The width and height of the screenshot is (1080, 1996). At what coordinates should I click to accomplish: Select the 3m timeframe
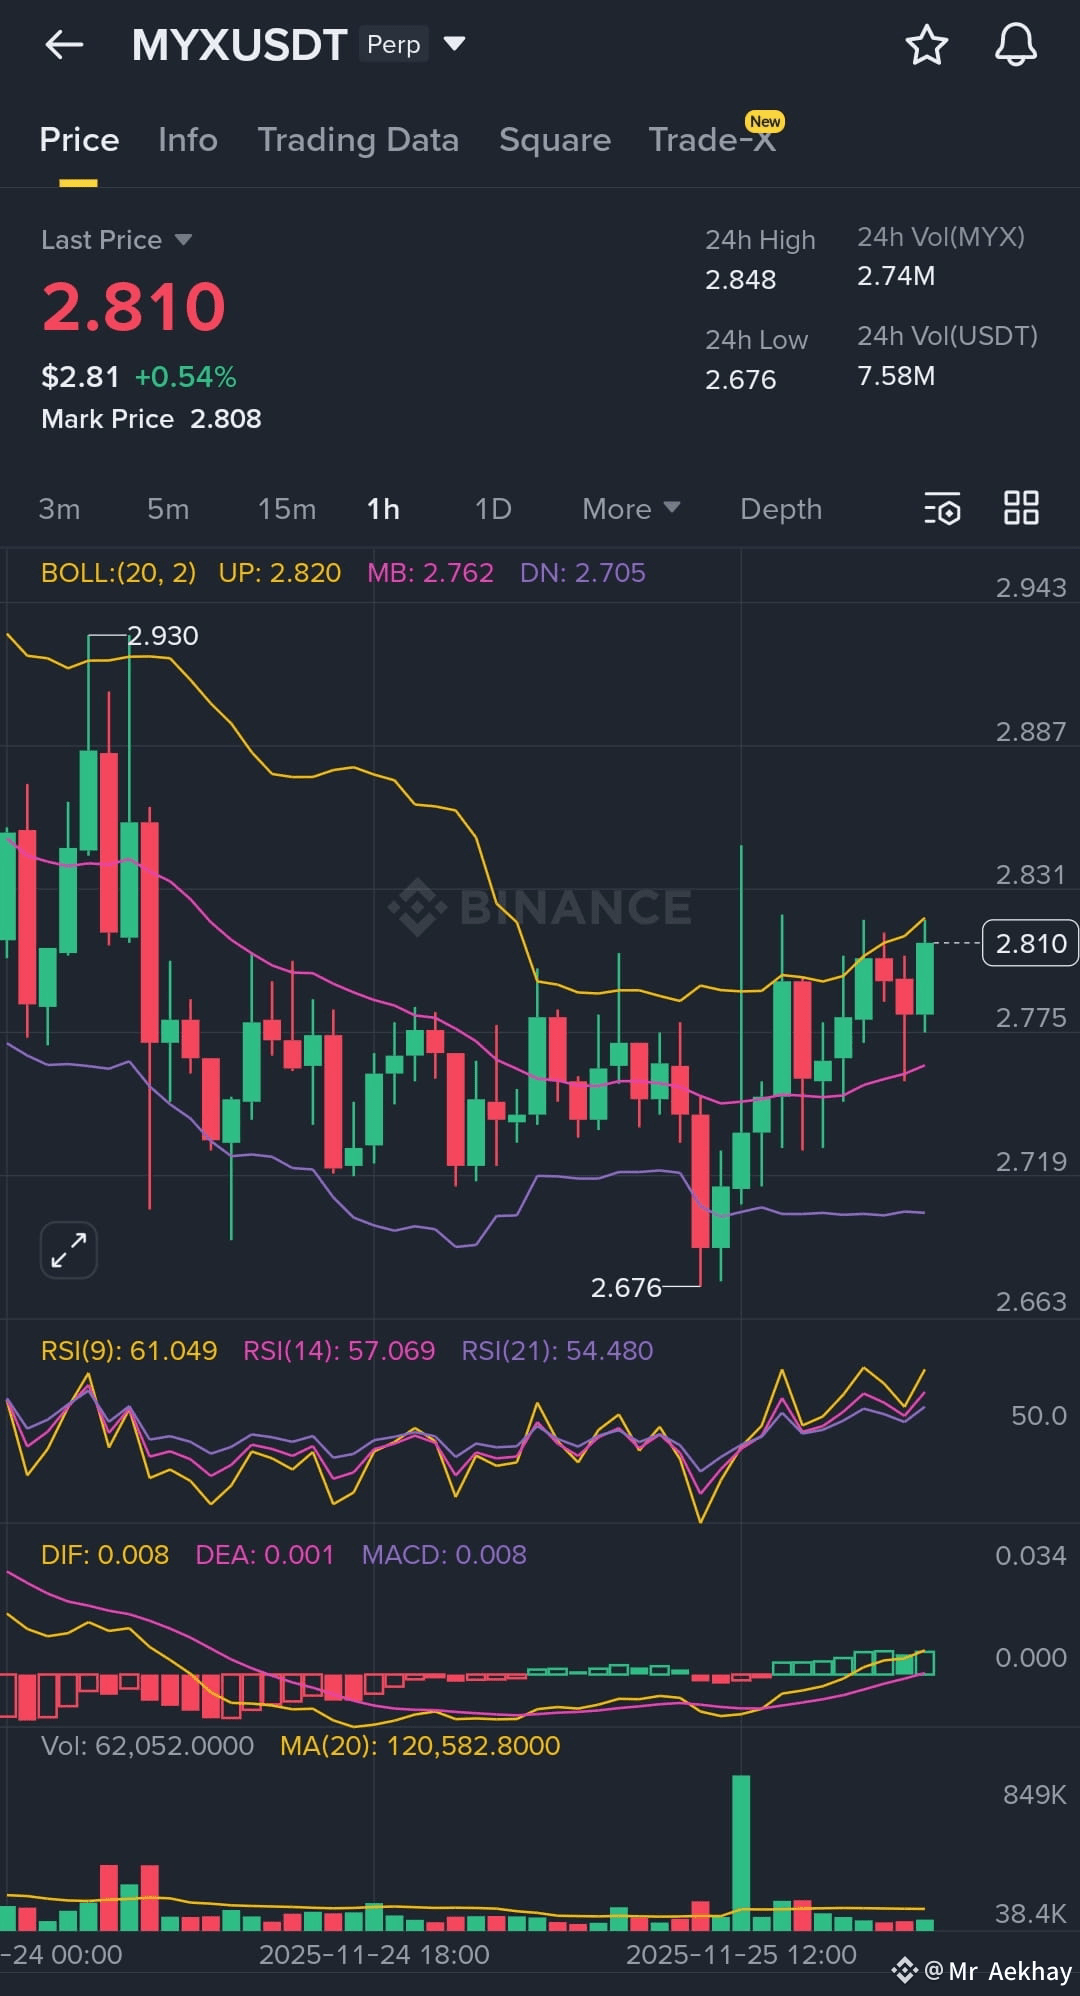click(59, 509)
